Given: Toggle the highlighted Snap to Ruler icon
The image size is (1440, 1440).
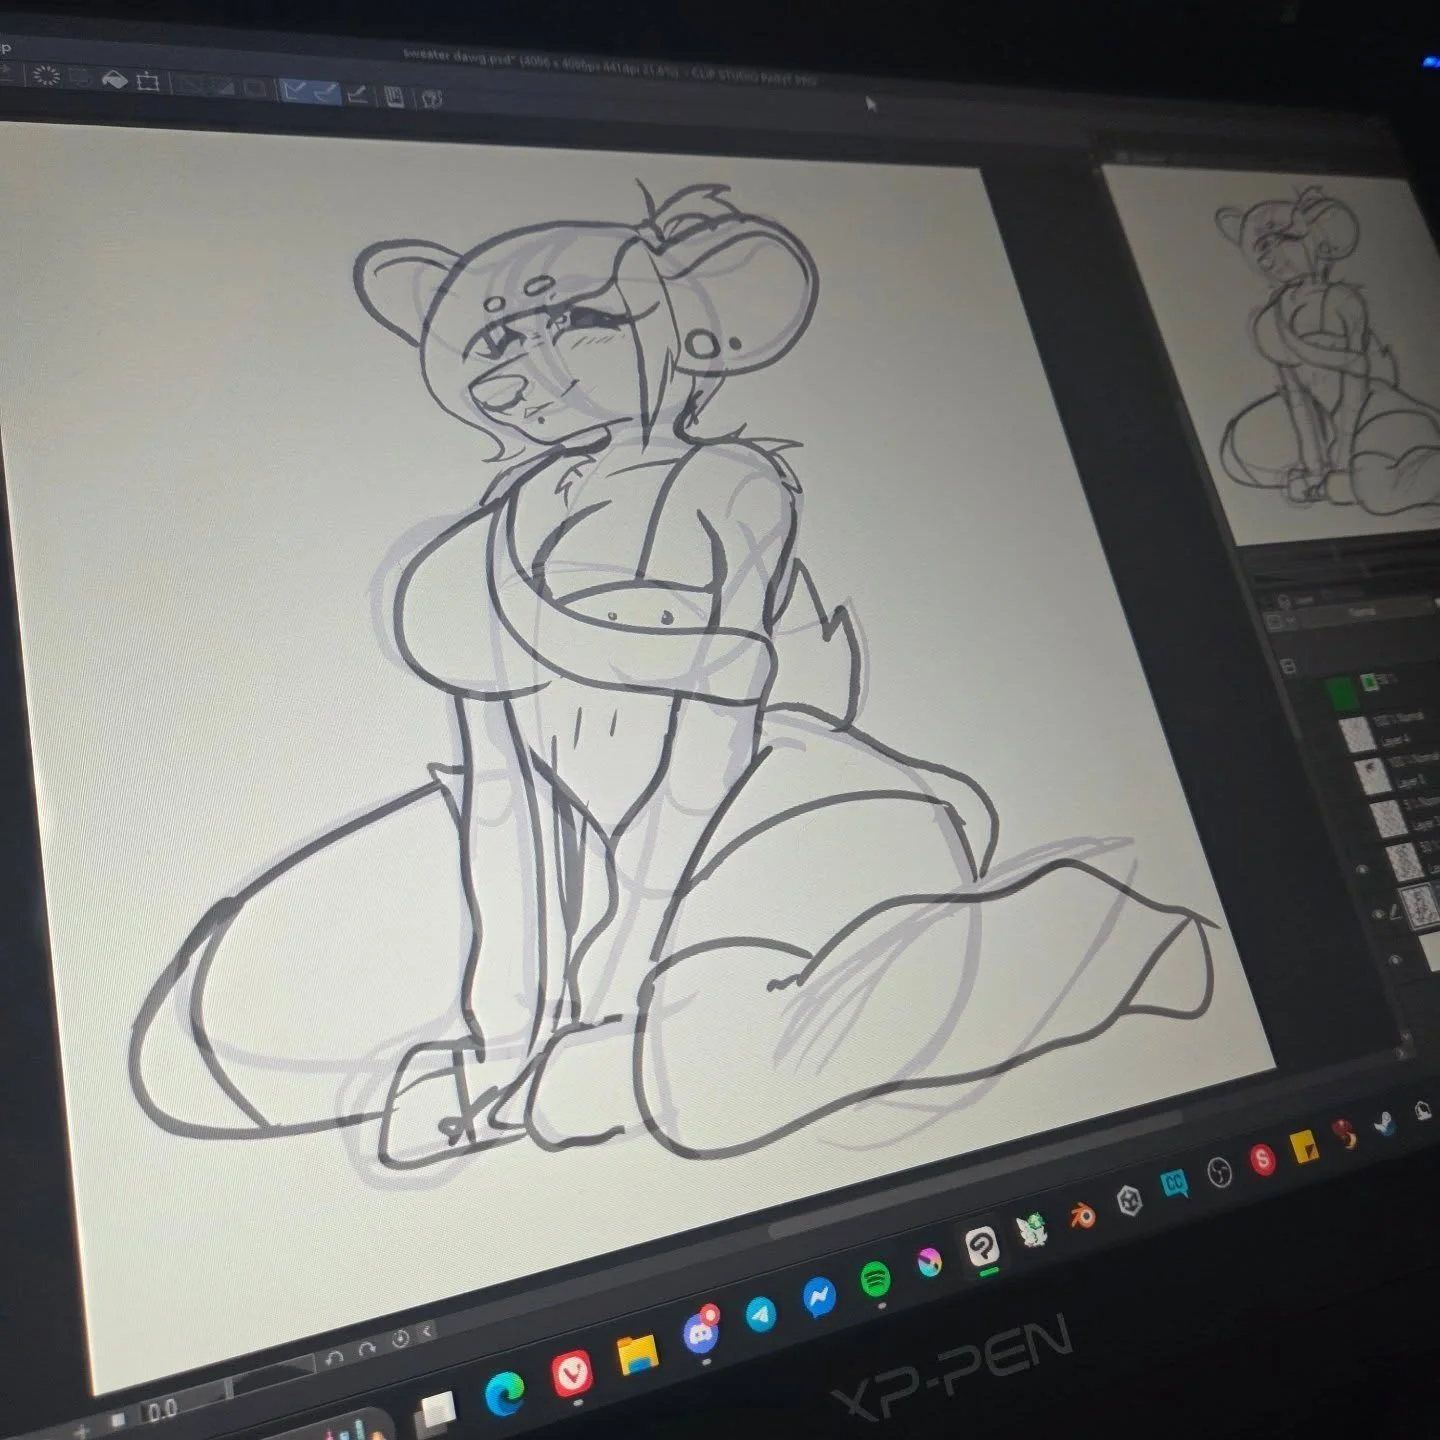Looking at the screenshot, I should [294, 91].
